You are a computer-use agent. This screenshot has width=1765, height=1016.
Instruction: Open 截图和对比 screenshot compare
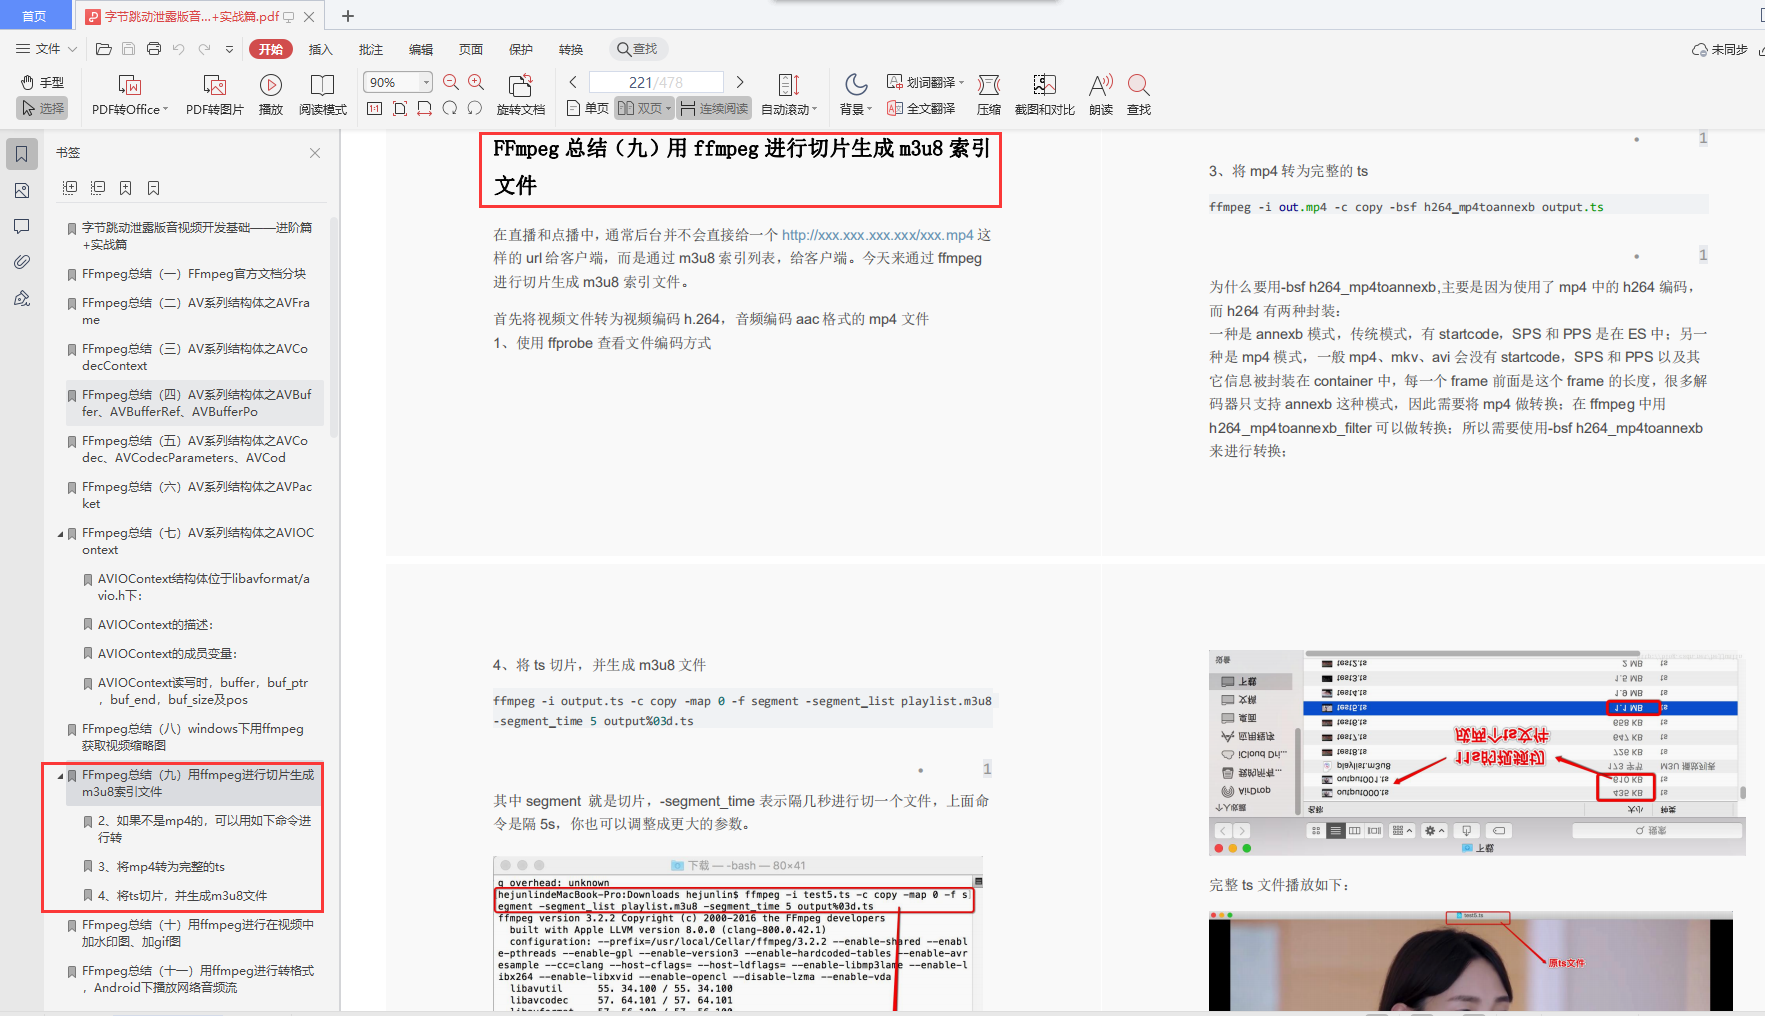tap(1045, 95)
